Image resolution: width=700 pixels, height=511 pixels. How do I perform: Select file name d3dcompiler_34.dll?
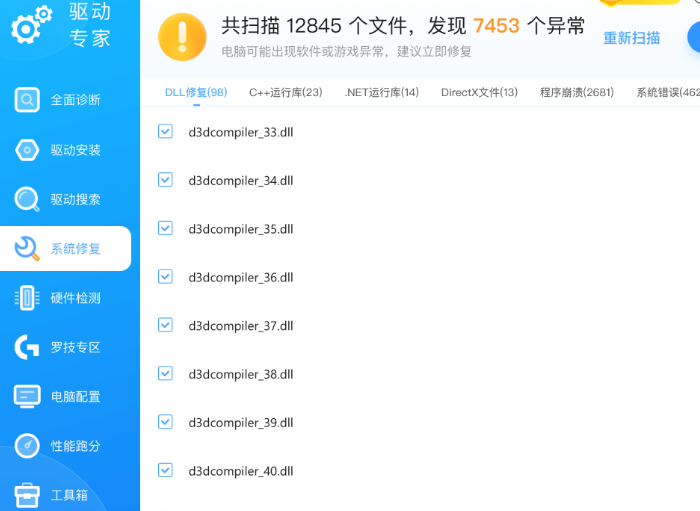pos(241,180)
